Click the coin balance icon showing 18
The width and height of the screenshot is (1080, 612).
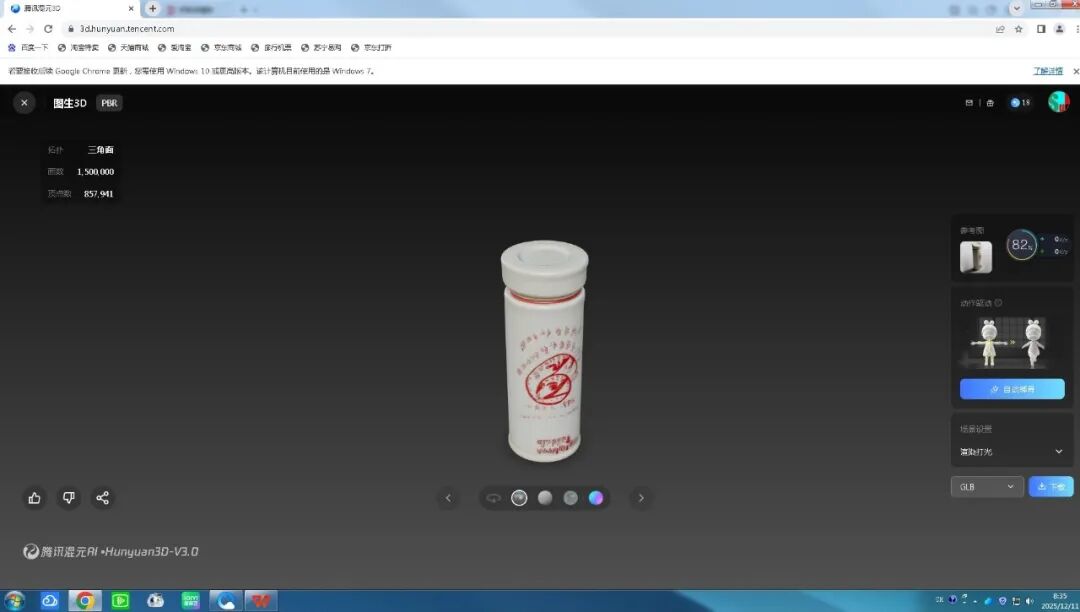(1015, 103)
